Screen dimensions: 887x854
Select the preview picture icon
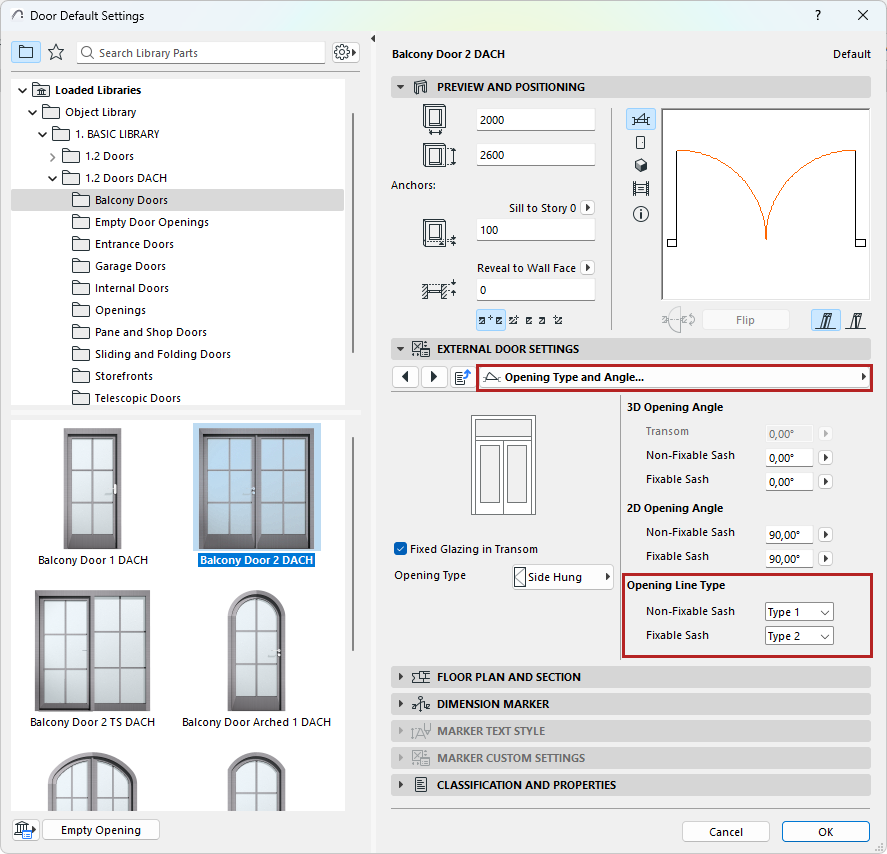point(640,188)
